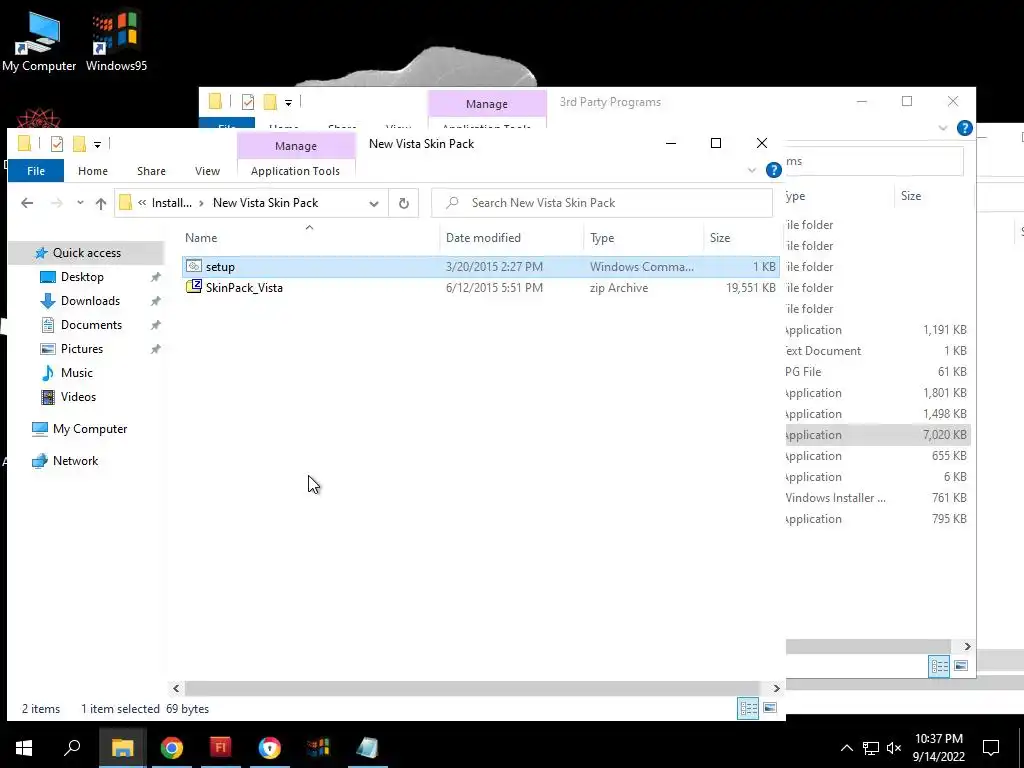Open Music in the navigation pane
Screen dimensions: 1024x768
click(x=76, y=373)
